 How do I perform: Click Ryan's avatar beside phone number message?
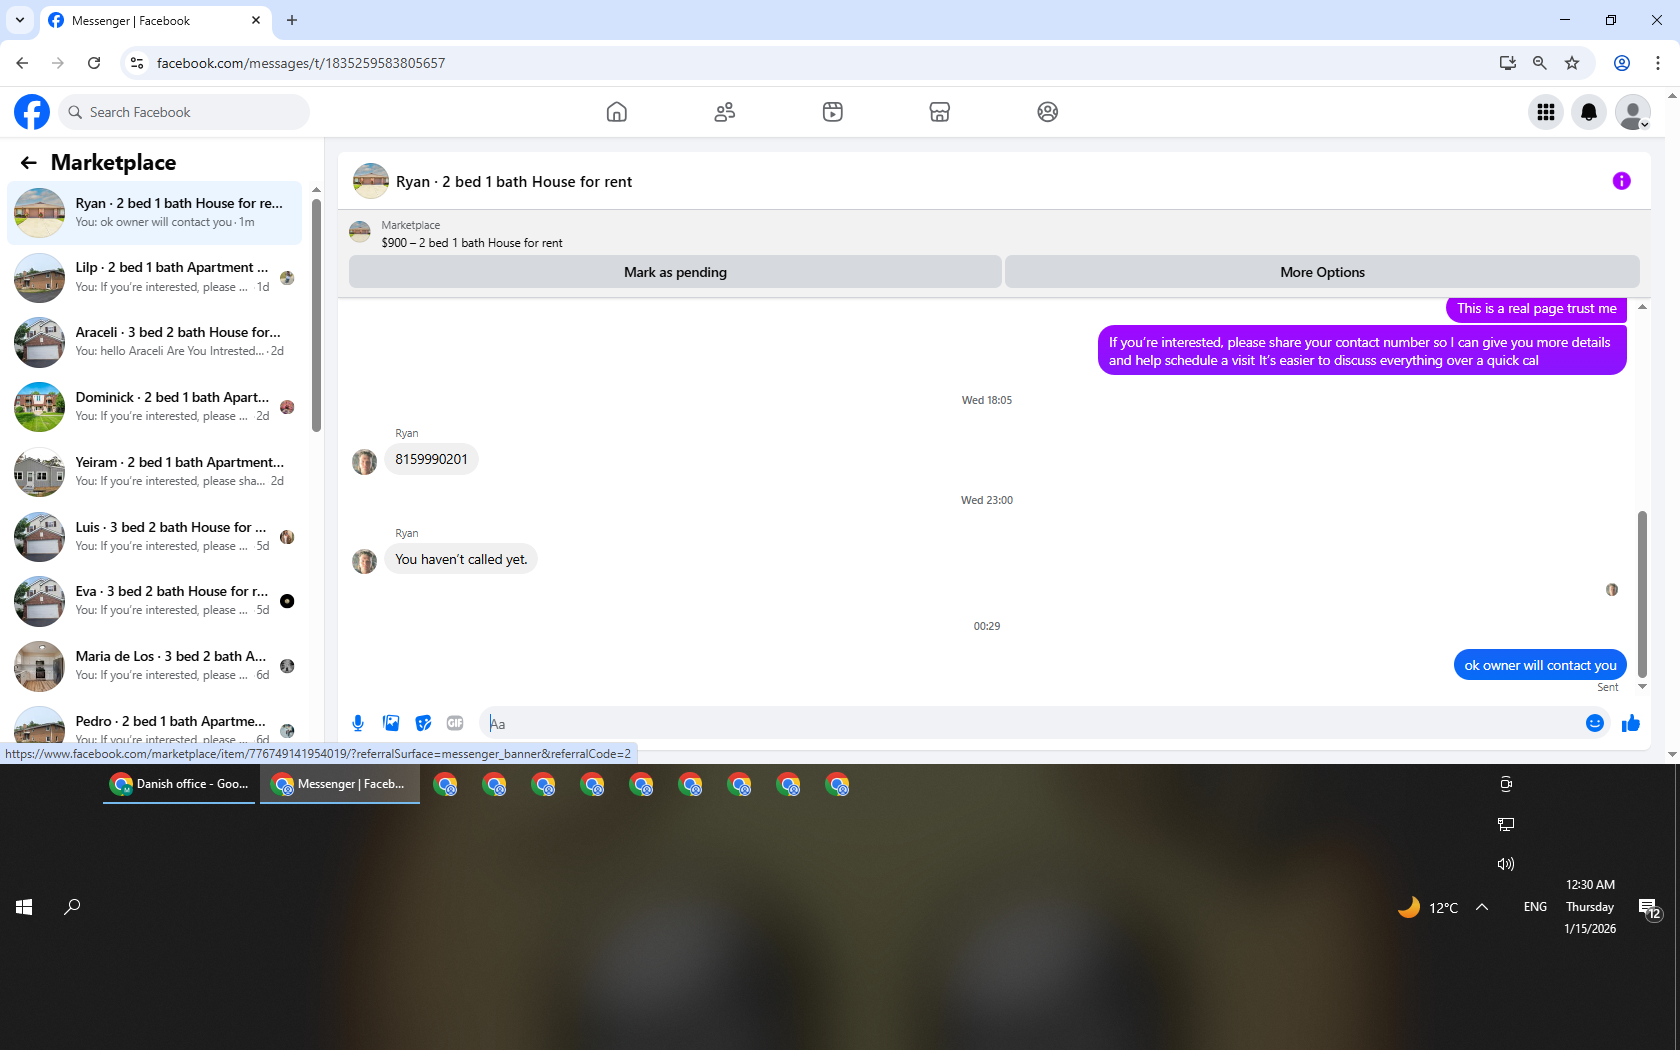[364, 461]
